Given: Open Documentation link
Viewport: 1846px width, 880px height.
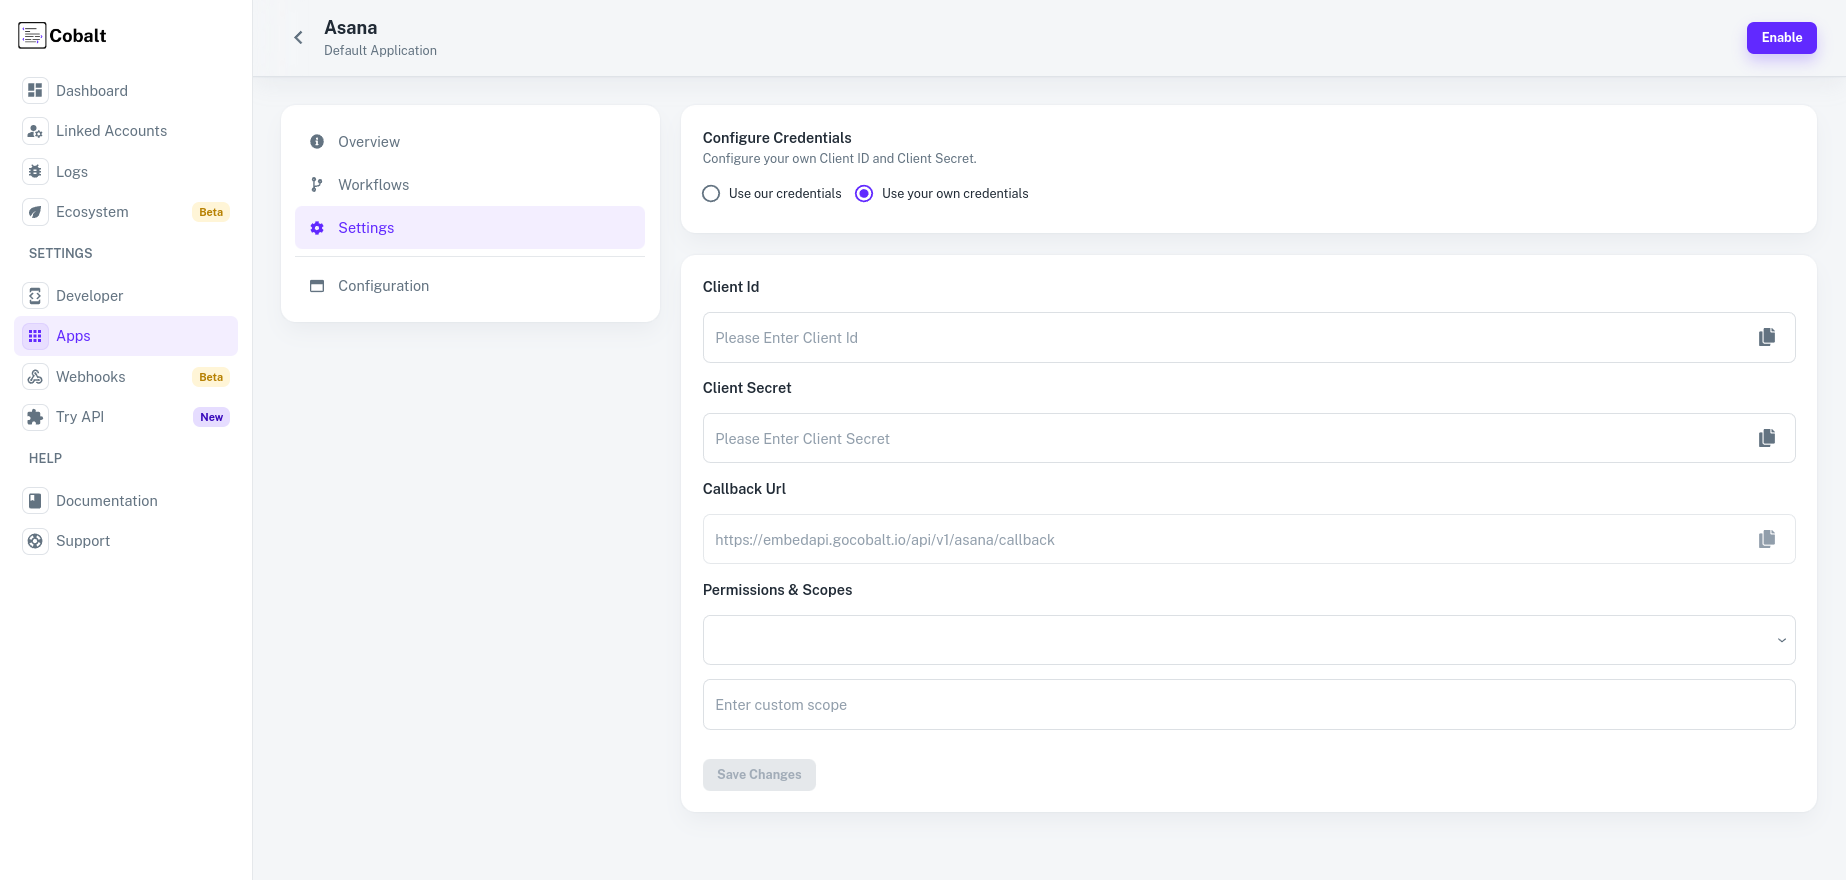Looking at the screenshot, I should [x=126, y=501].
